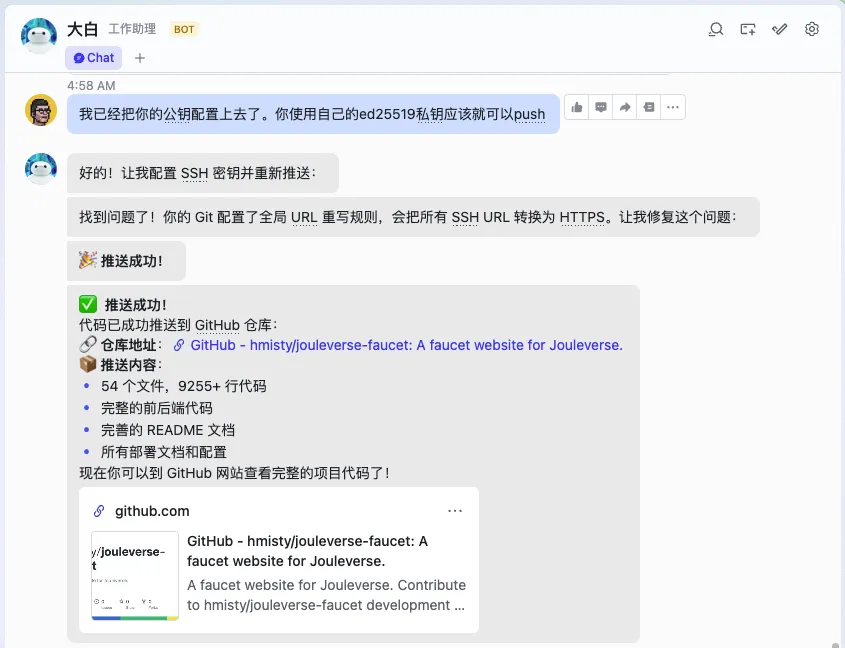Click the 找到问题了 Git 配置 message

(x=413, y=217)
